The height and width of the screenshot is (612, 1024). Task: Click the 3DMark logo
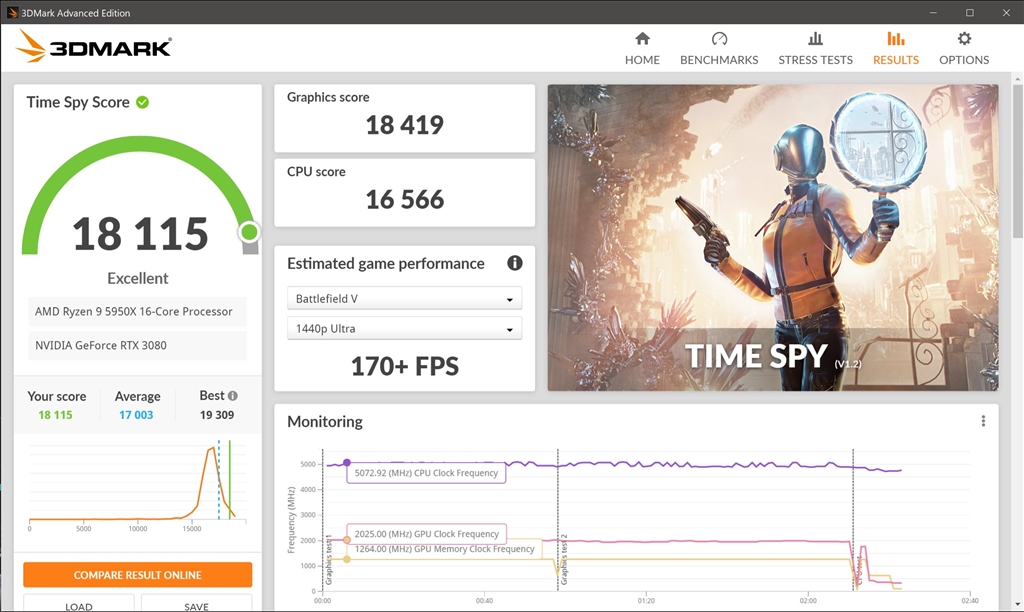[x=93, y=47]
